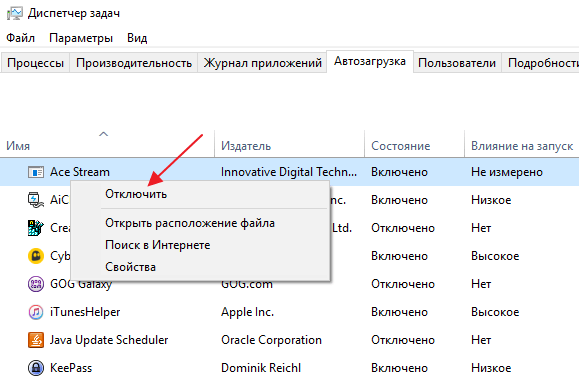
Task: Switch to the Пользователи tab
Action: point(457,63)
